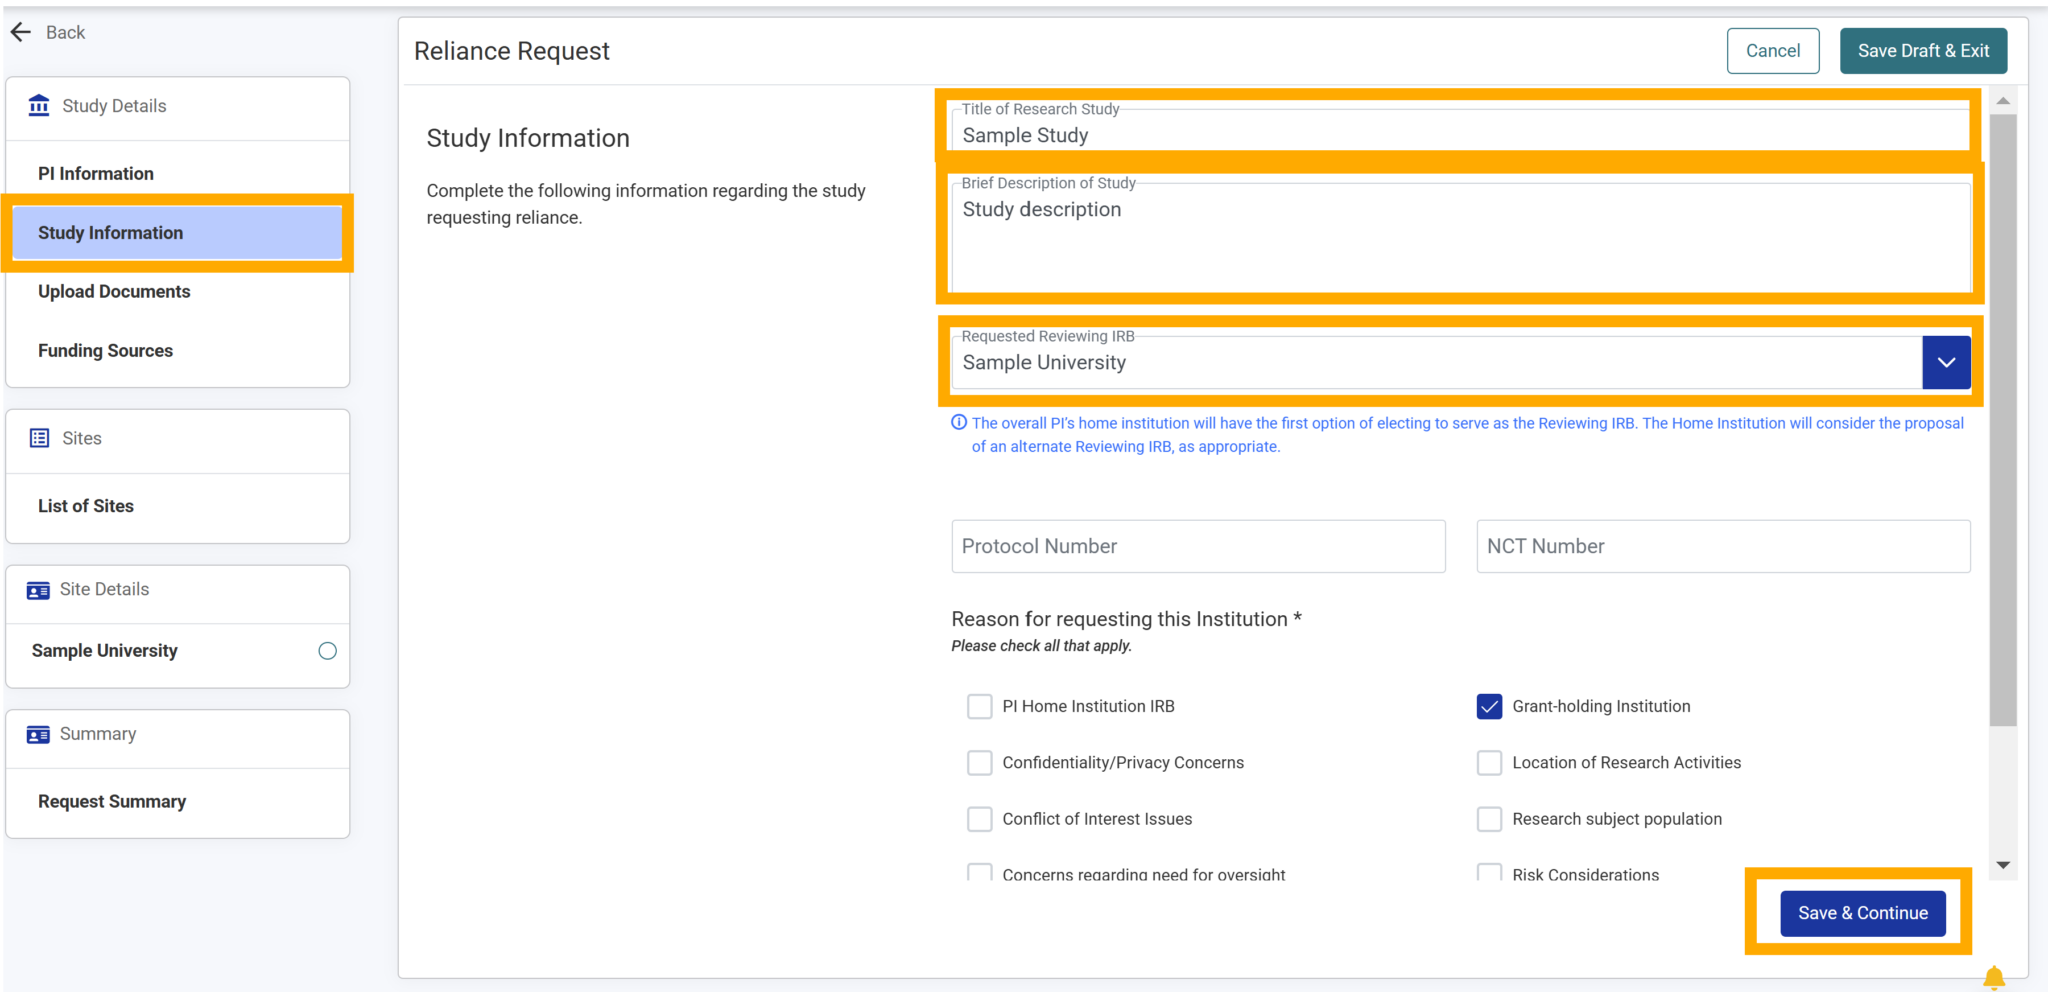
Task: Select the Sample University radio button
Action: (327, 650)
